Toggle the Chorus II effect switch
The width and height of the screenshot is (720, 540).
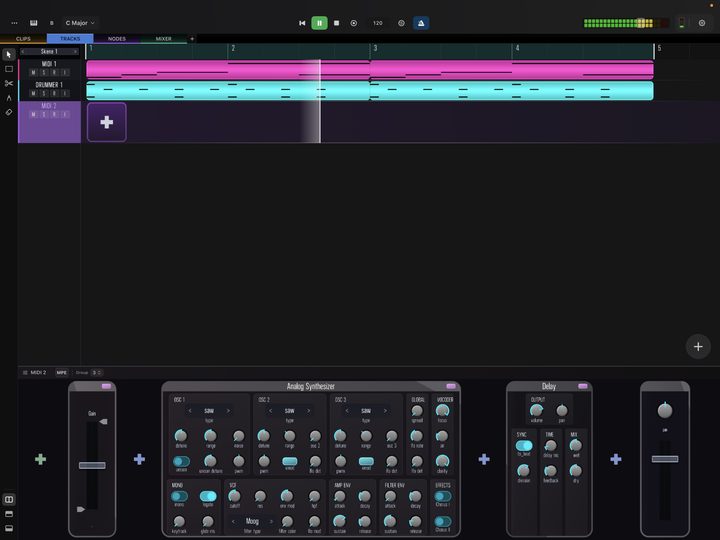(x=443, y=521)
